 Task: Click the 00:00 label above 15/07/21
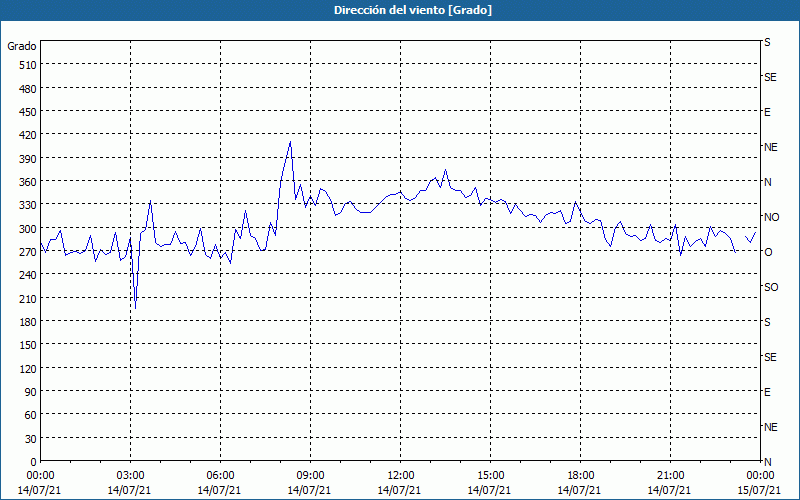tap(760, 476)
